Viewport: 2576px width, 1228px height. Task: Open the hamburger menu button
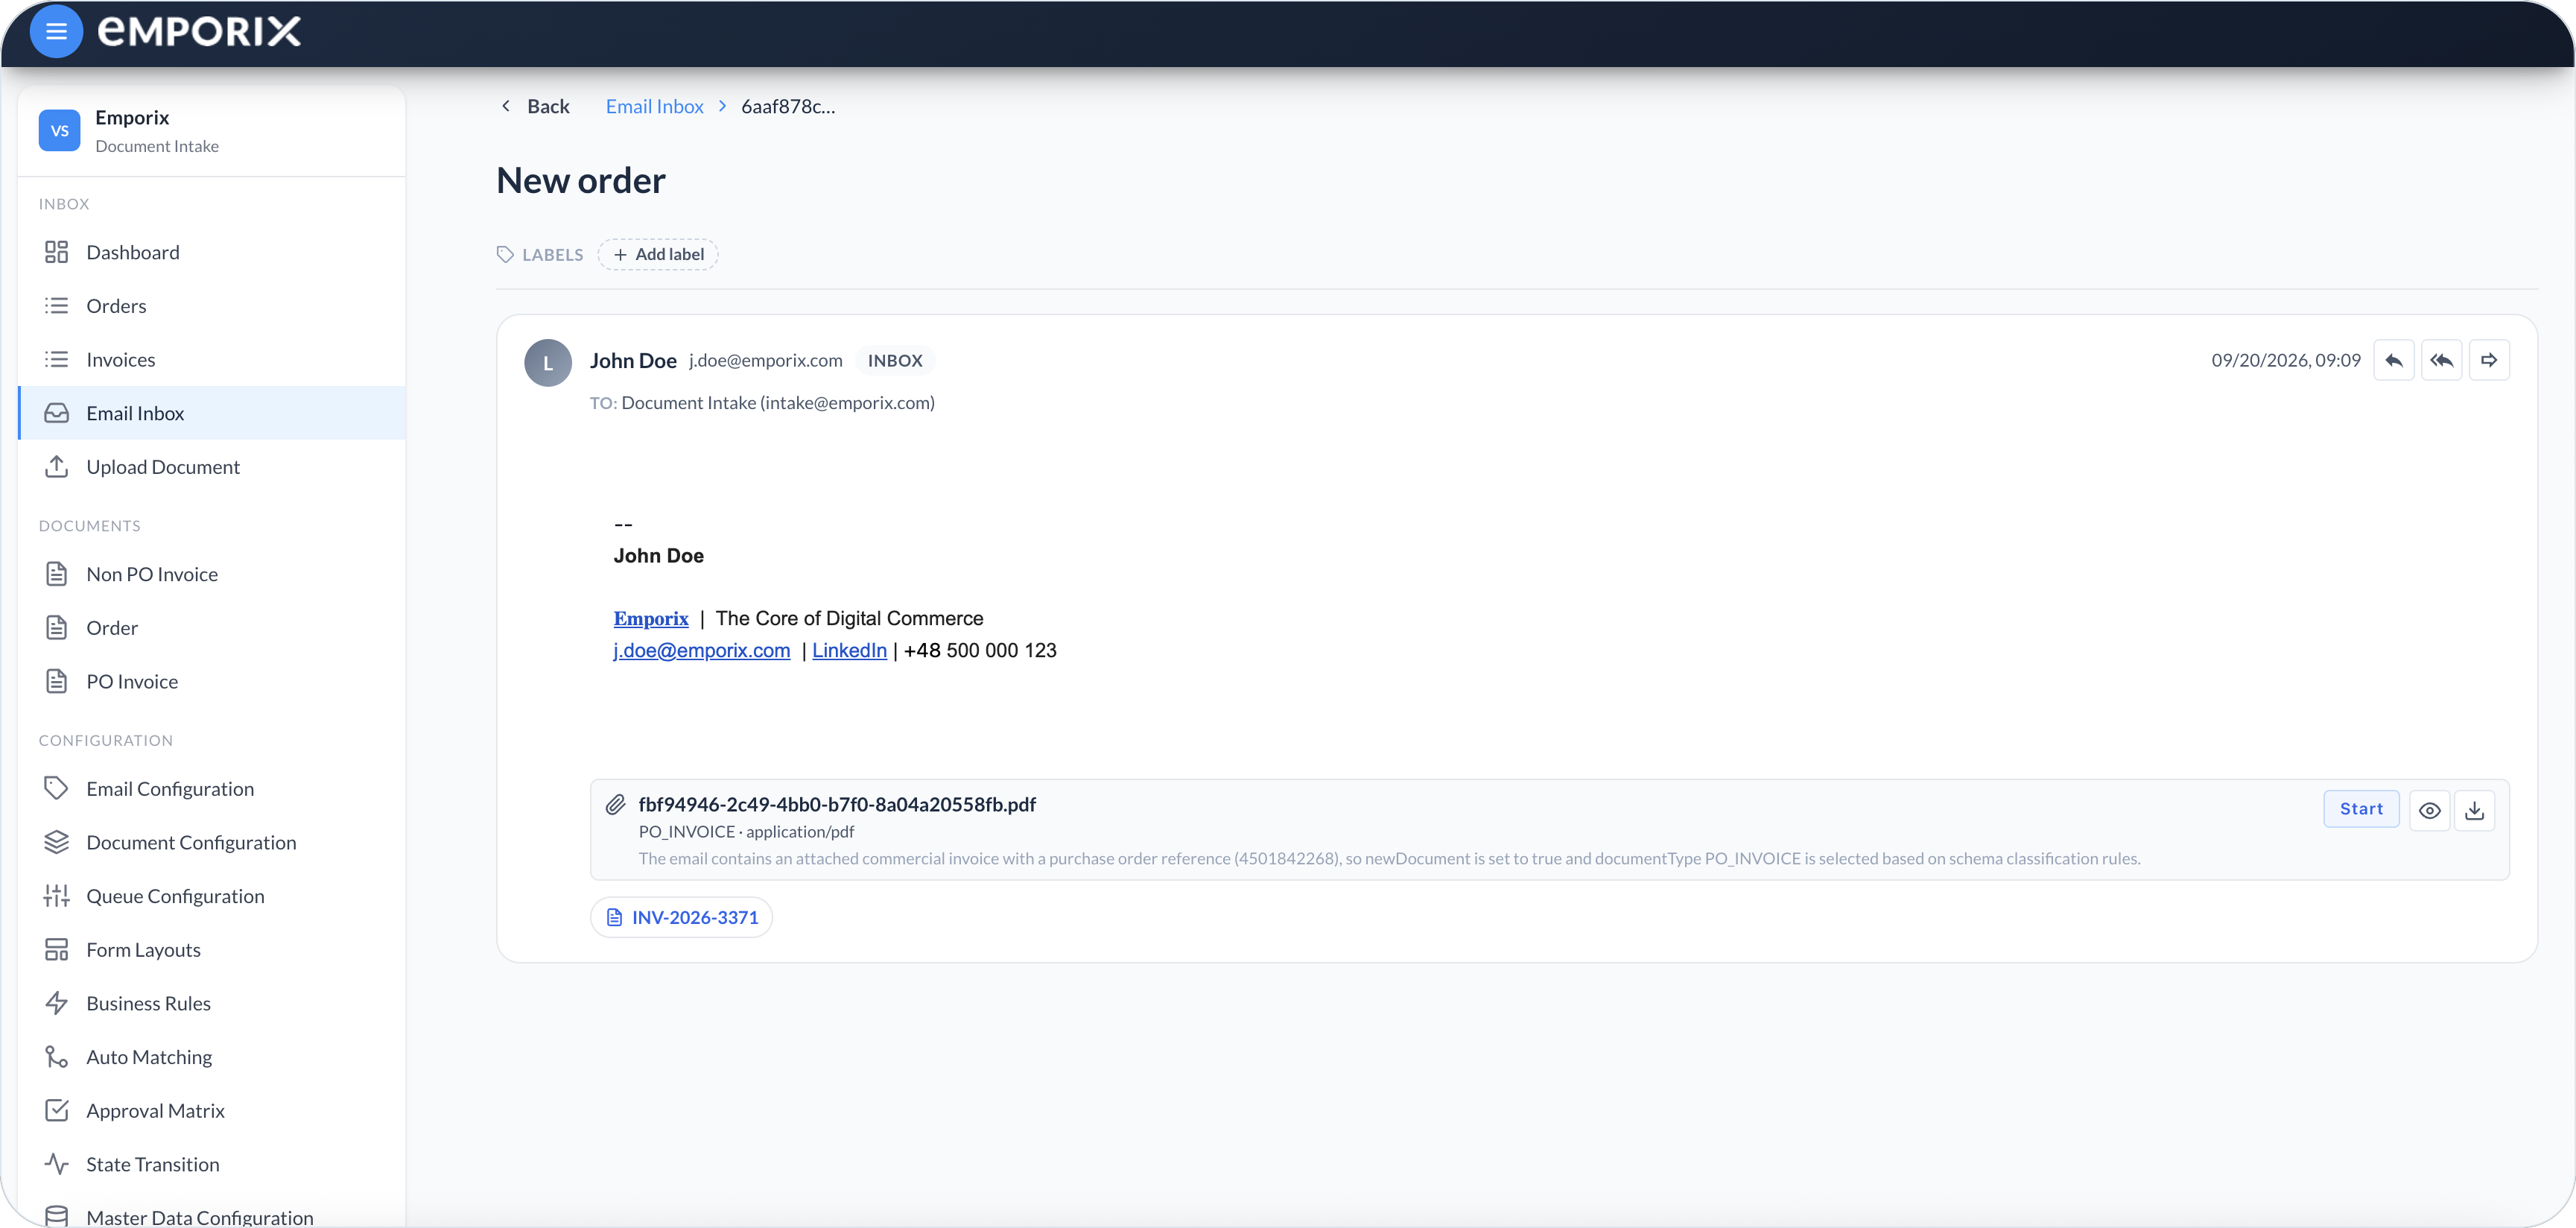pos(56,32)
